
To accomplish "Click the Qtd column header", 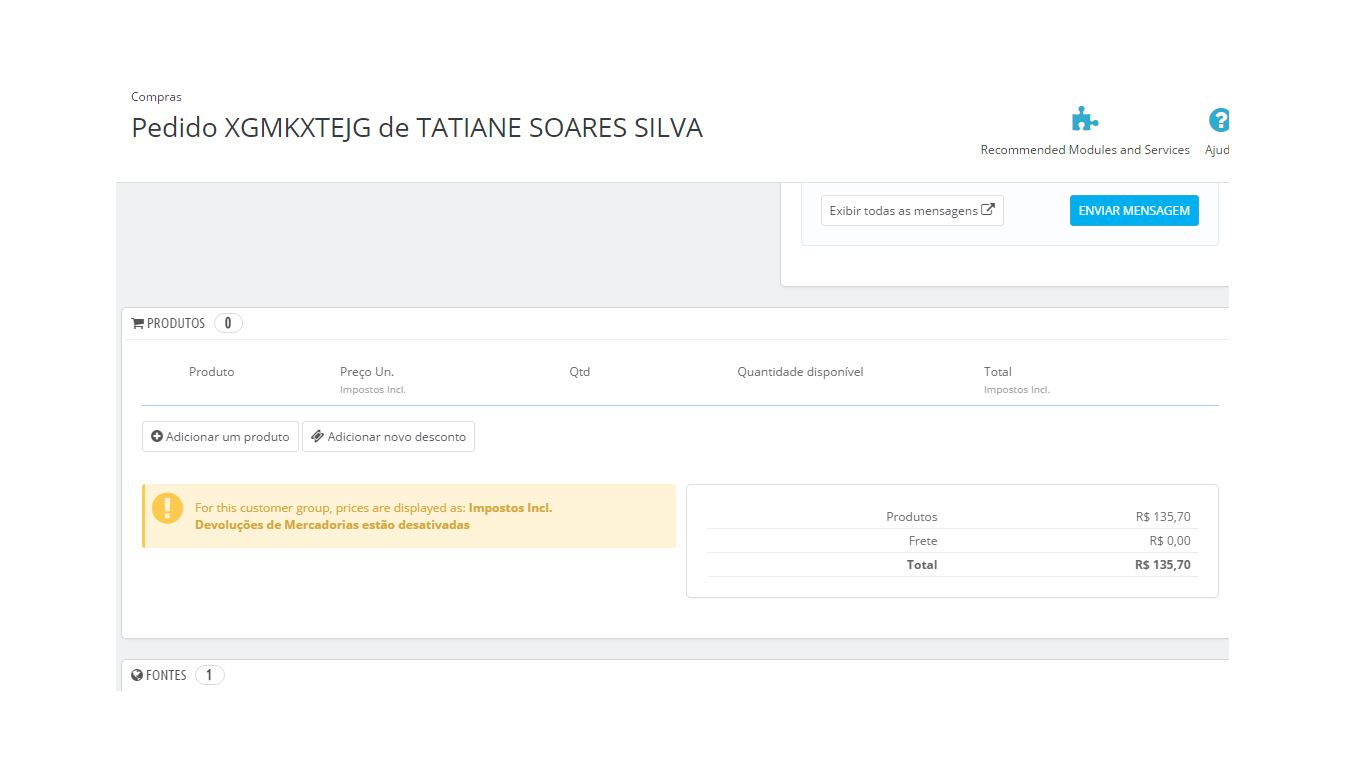I will pos(580,372).
